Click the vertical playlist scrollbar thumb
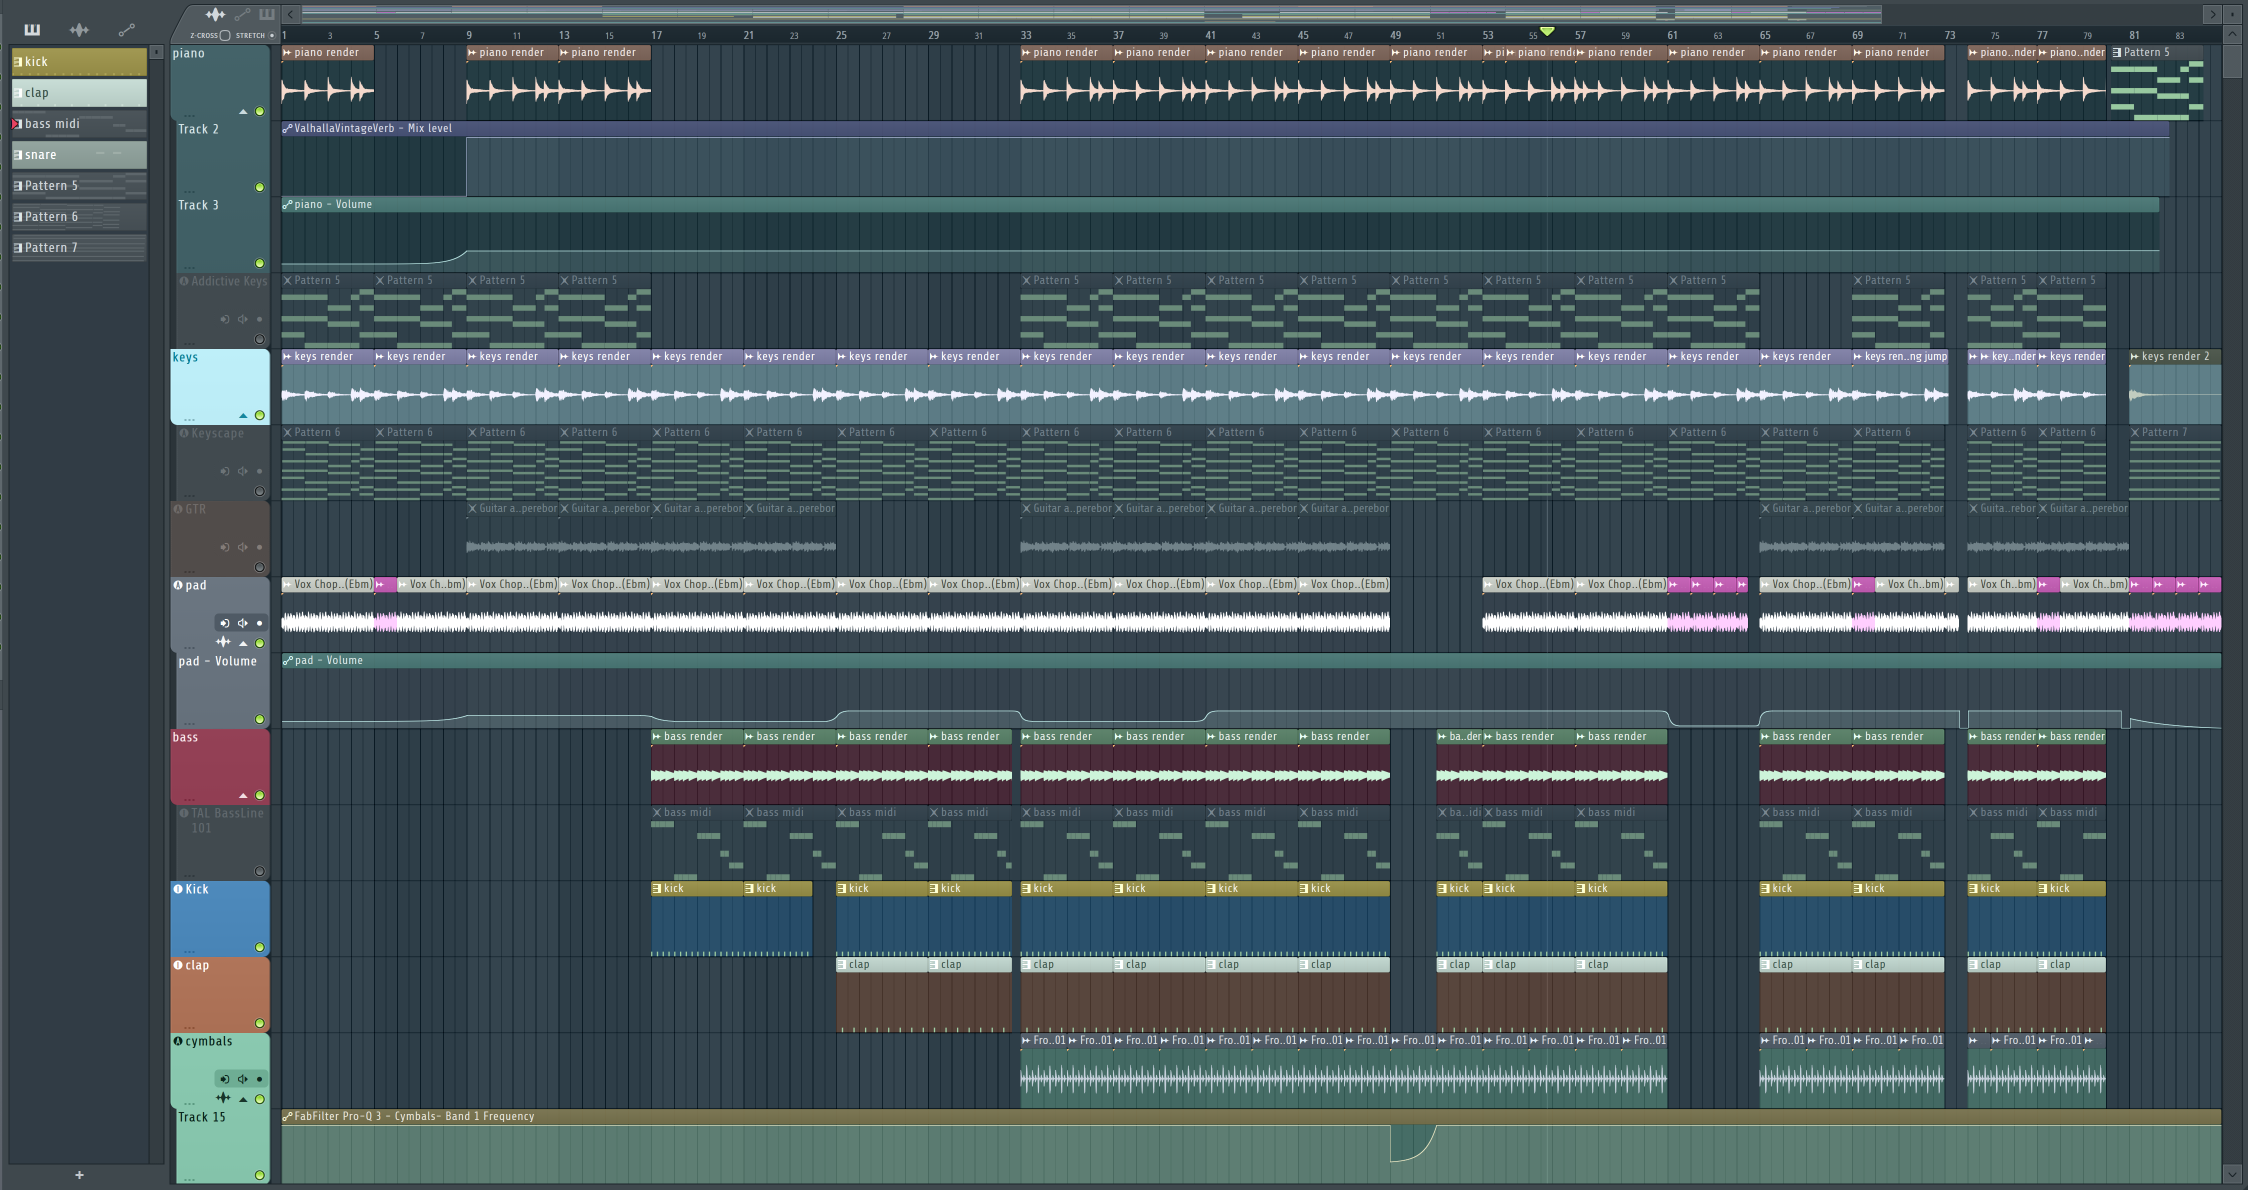 2232,60
